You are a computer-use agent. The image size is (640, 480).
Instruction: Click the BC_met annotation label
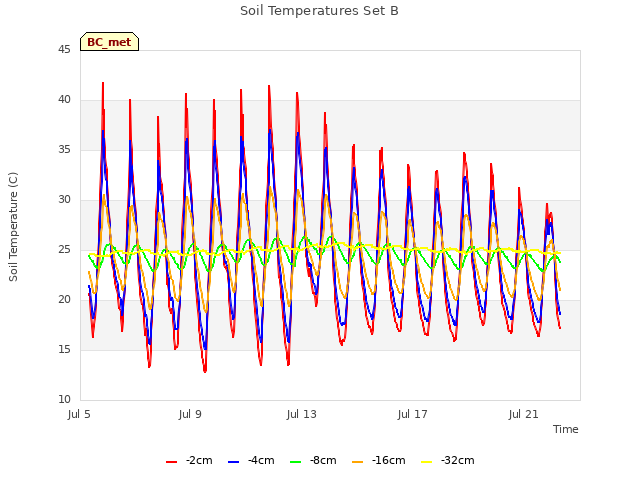coord(109,42)
